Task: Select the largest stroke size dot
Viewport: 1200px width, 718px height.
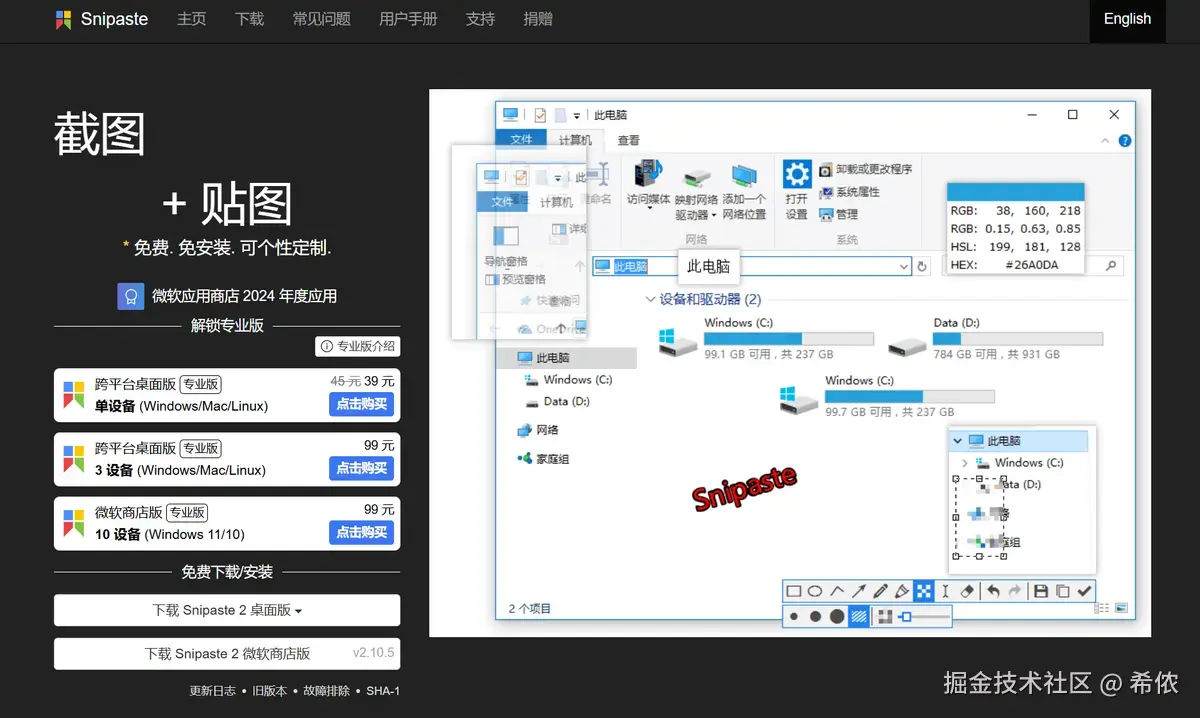Action: point(837,616)
